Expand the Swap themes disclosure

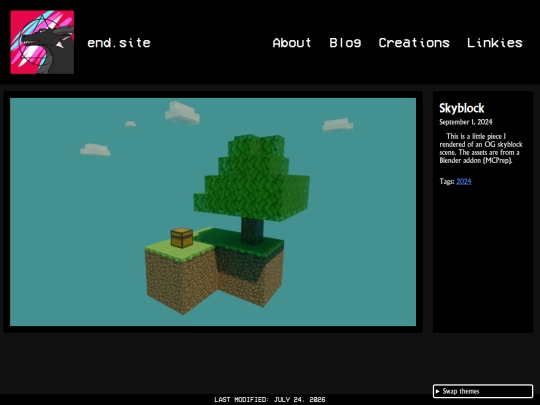tap(483, 391)
